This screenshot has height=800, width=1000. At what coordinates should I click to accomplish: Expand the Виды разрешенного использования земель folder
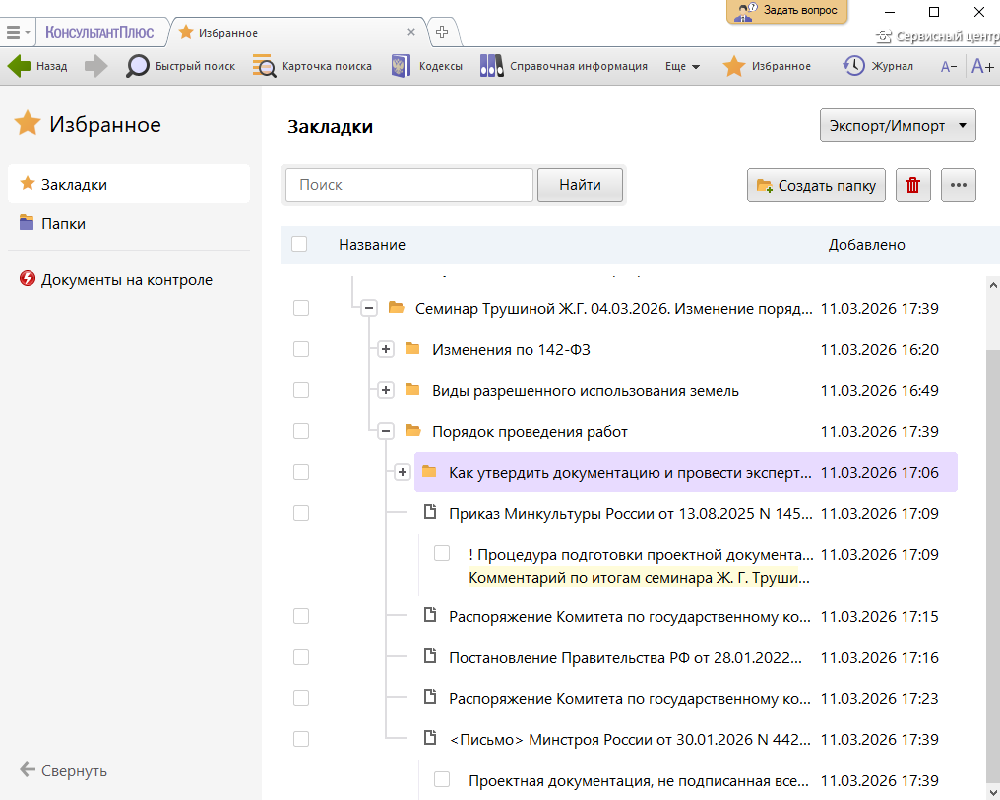pyautogui.click(x=386, y=390)
